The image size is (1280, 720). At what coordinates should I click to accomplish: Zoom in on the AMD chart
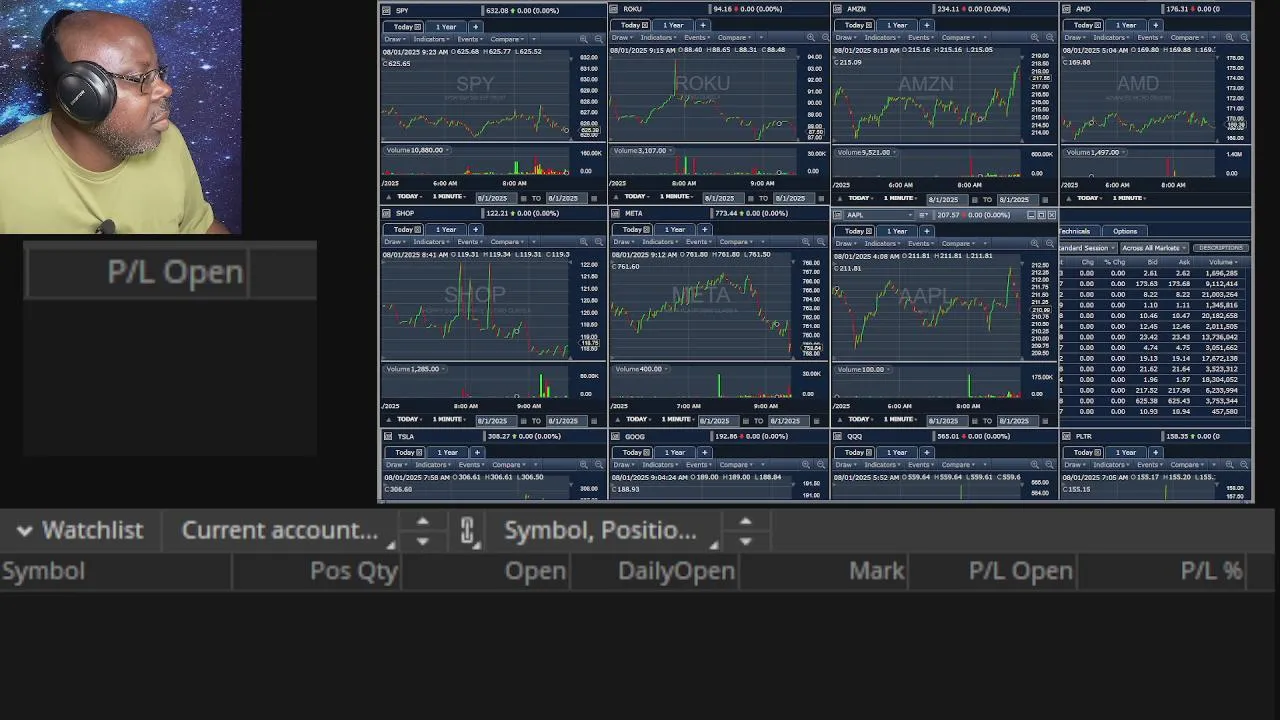pyautogui.click(x=1229, y=38)
